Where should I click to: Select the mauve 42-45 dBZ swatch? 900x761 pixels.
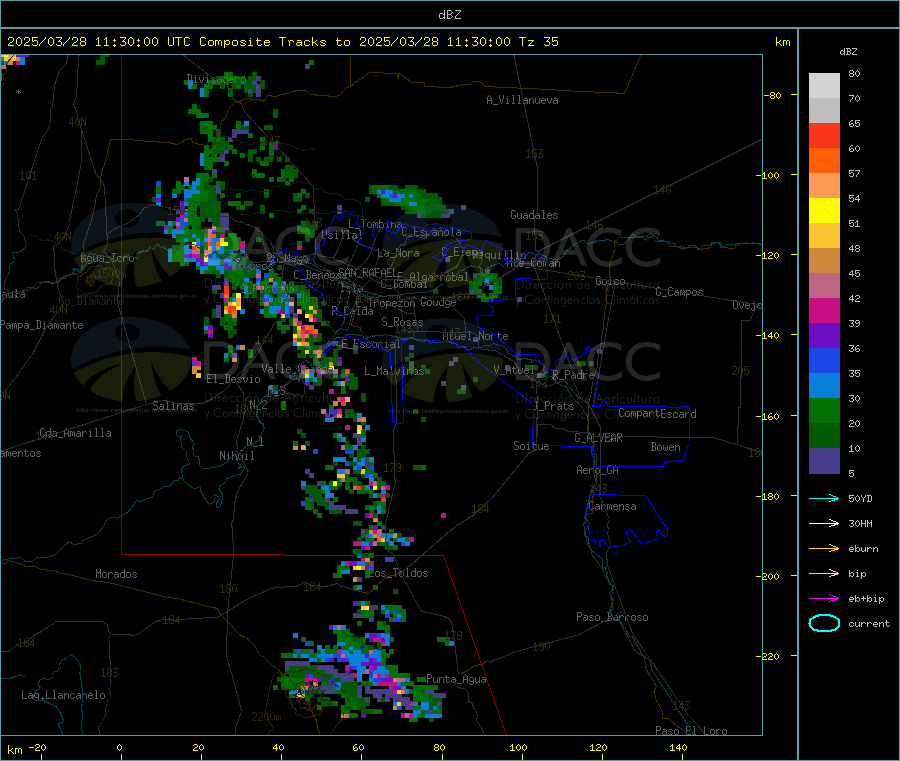[x=824, y=286]
